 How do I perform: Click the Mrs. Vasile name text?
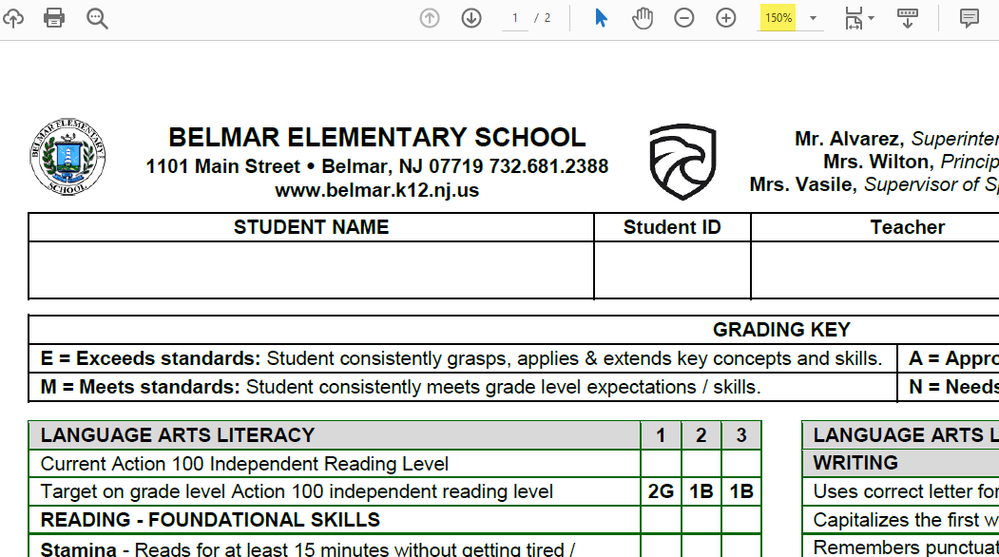[x=803, y=185]
